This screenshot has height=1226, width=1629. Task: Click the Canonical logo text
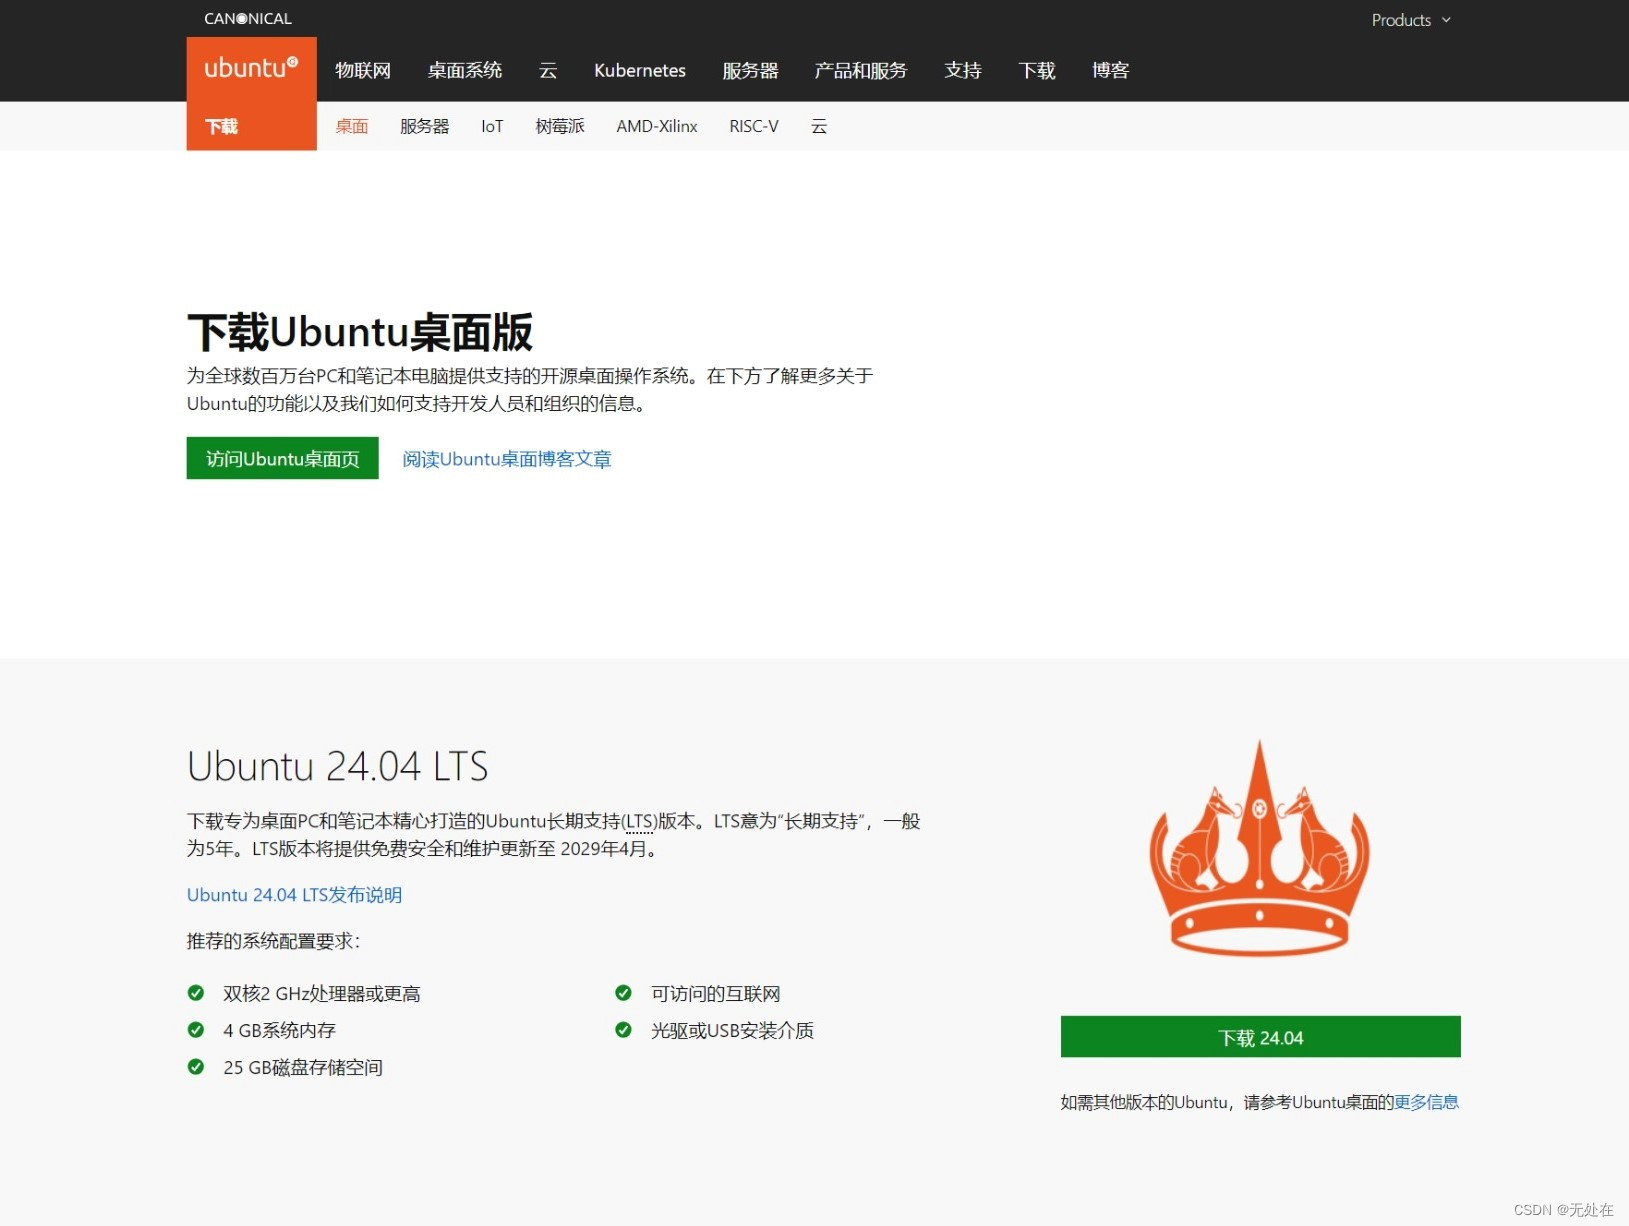coord(248,18)
